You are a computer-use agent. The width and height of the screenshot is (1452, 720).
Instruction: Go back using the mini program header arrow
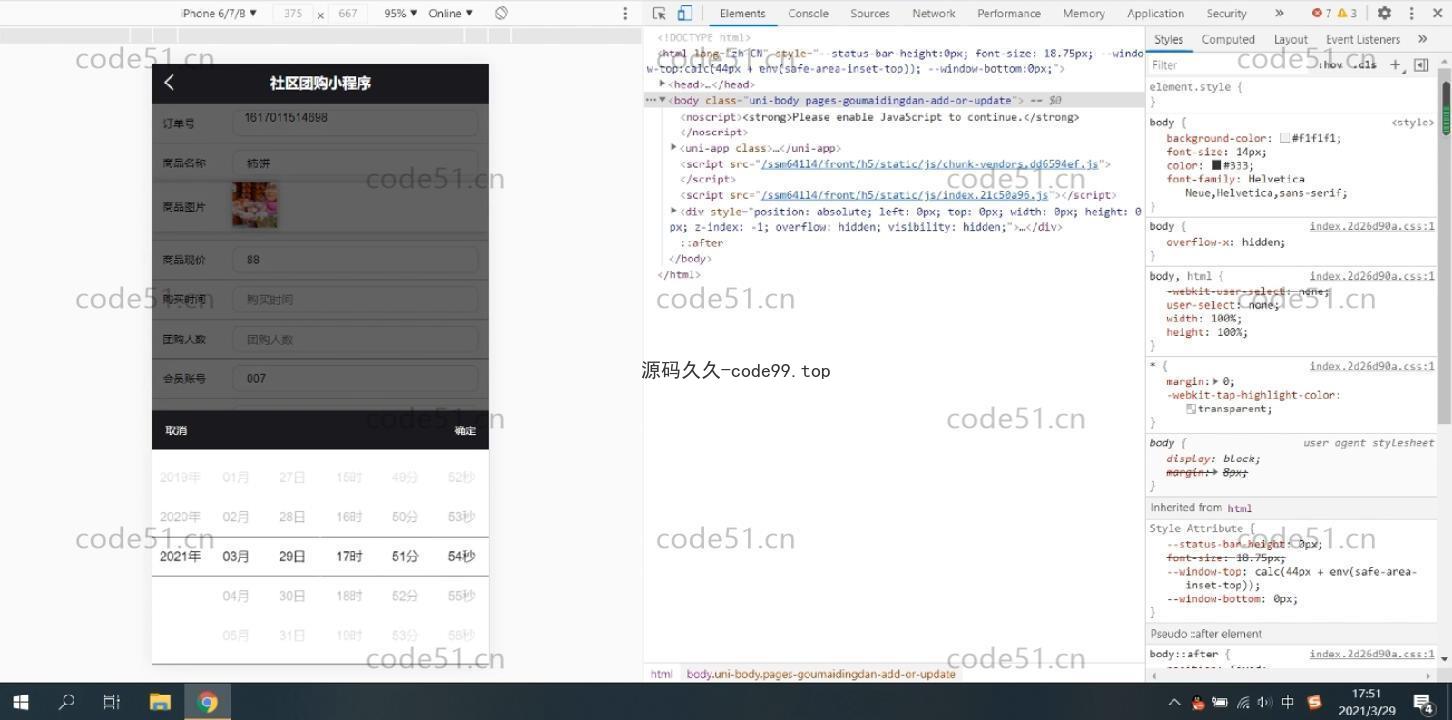point(169,82)
